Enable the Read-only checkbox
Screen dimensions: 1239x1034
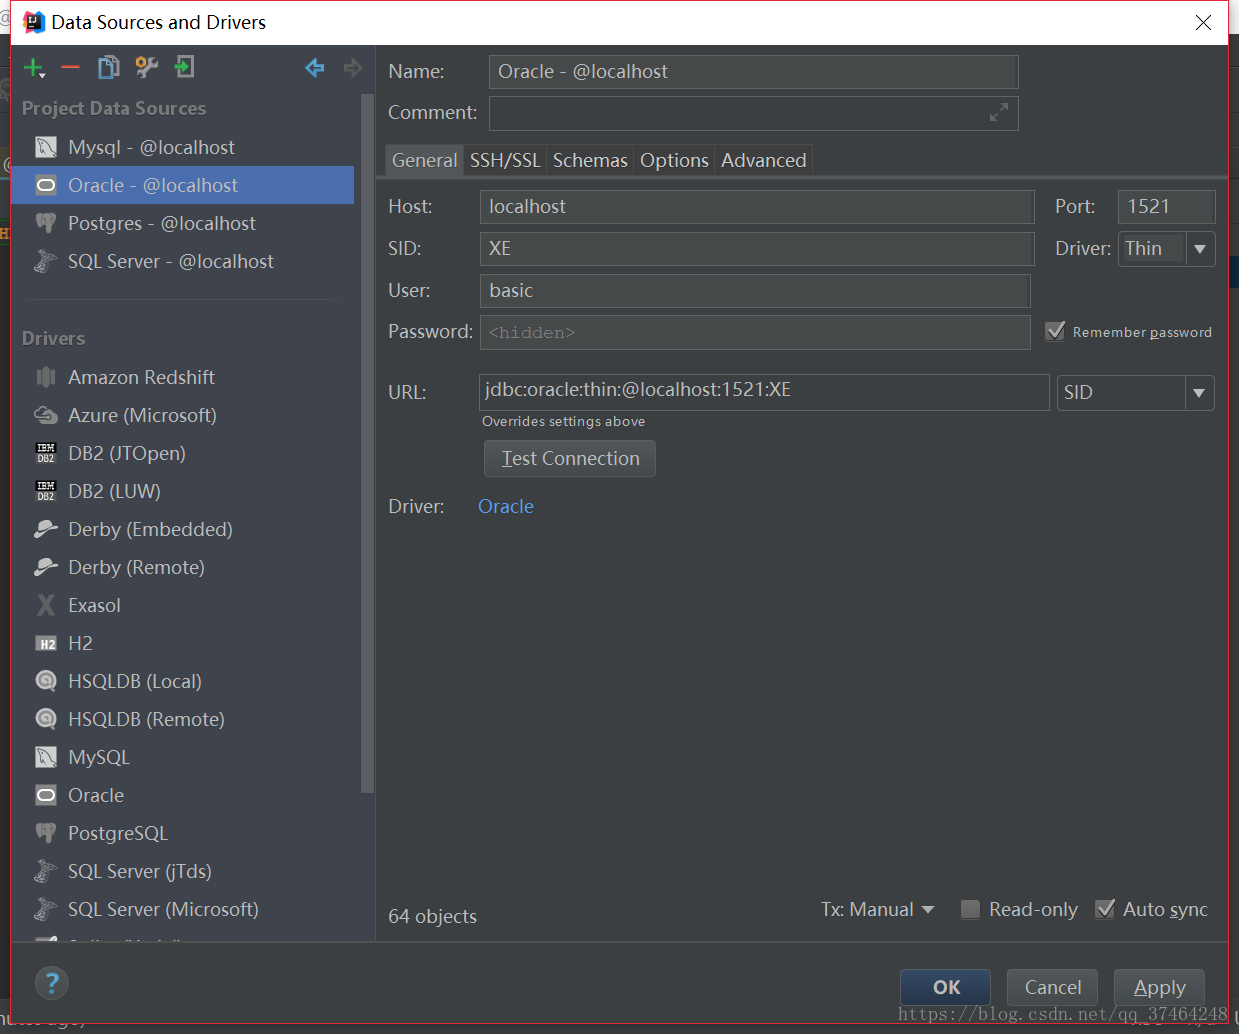[970, 909]
